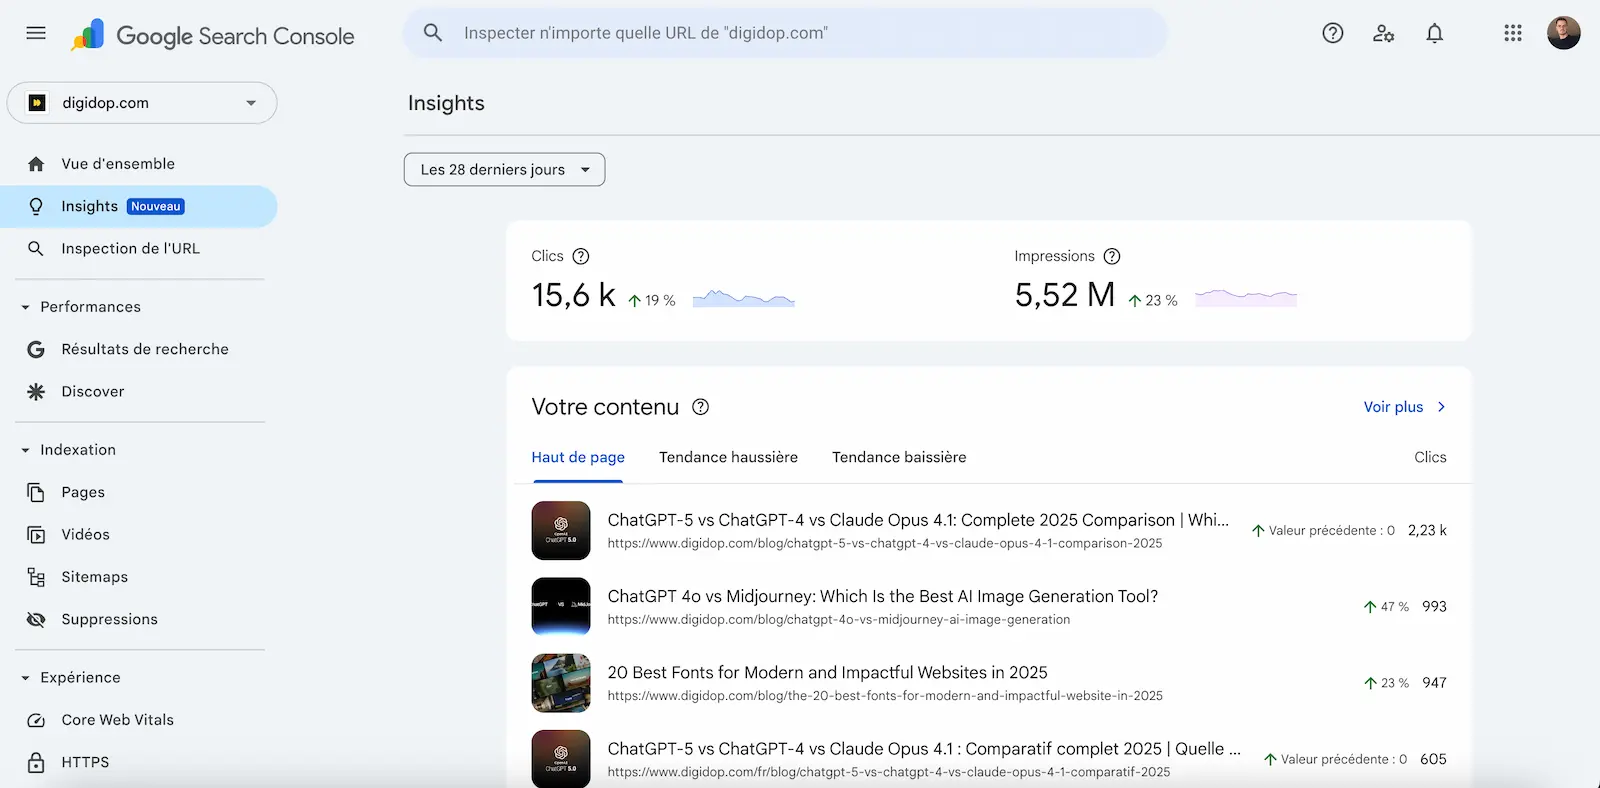Click the help icon beside Votre contenu
The image size is (1600, 788).
(701, 407)
